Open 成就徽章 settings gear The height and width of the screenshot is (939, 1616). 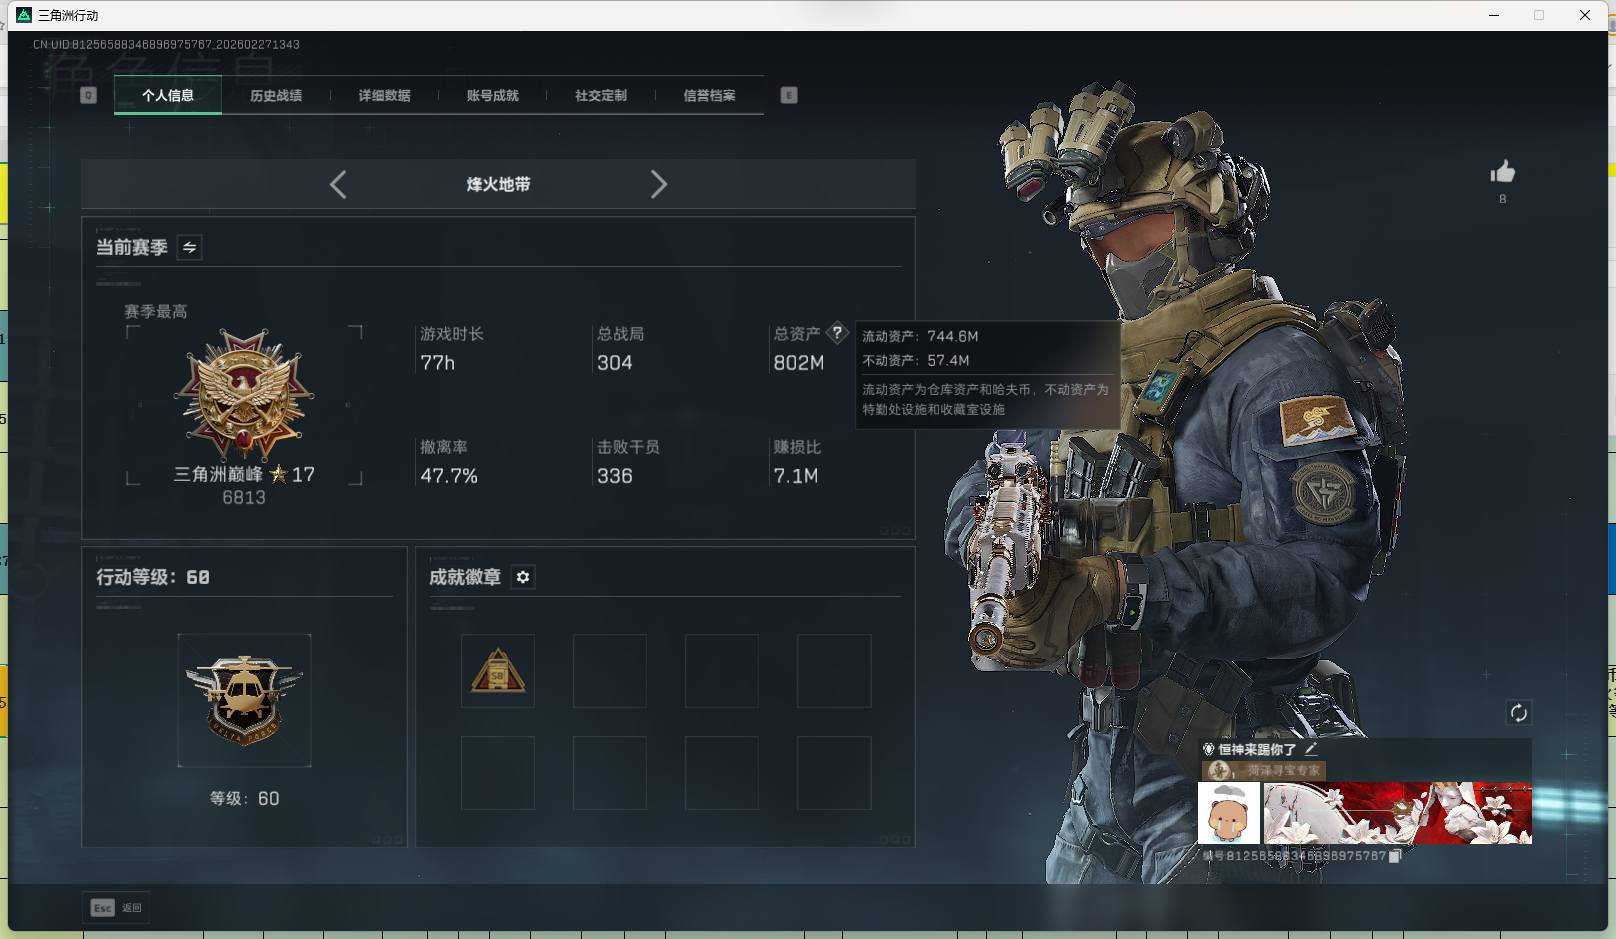click(522, 577)
